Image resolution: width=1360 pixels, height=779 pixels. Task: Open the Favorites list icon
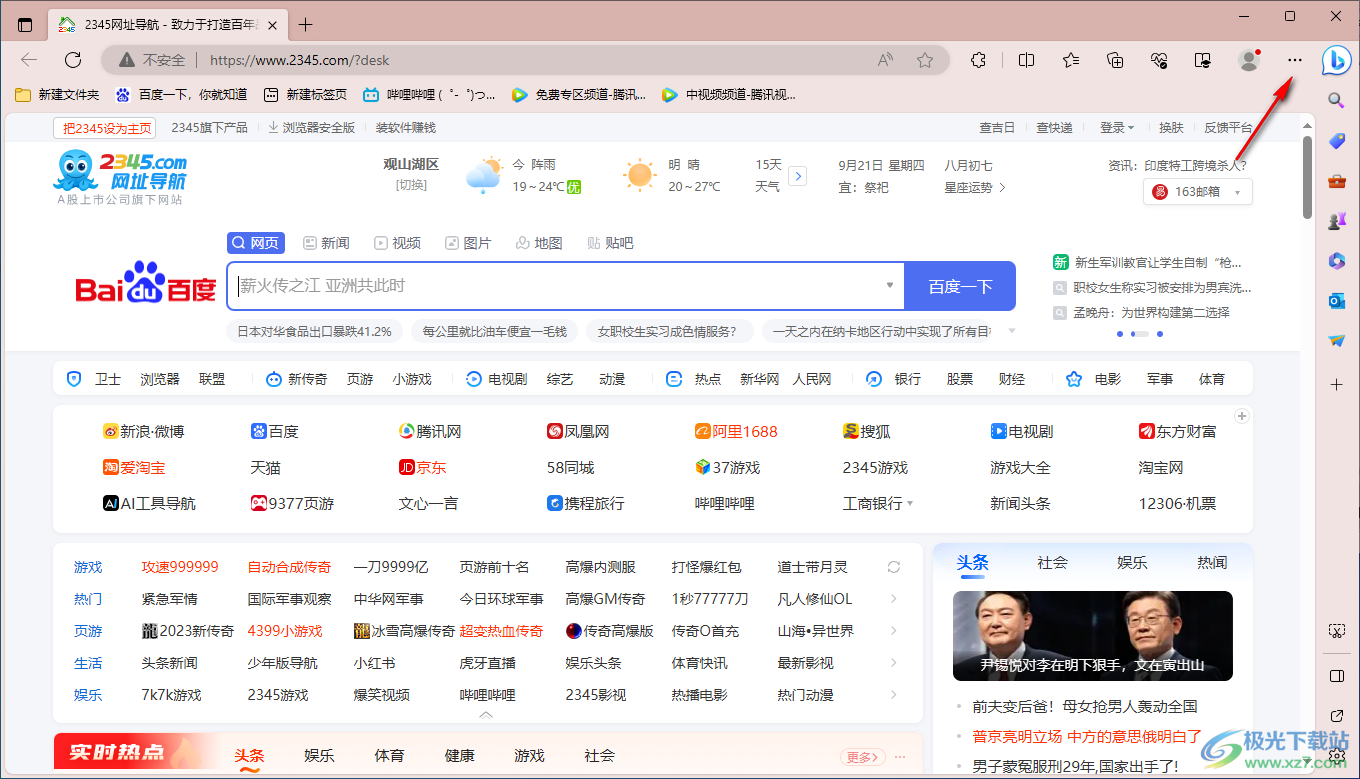1071,60
